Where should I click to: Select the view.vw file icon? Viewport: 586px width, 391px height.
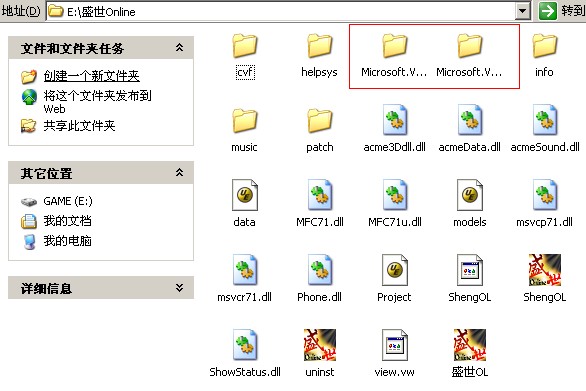click(395, 344)
